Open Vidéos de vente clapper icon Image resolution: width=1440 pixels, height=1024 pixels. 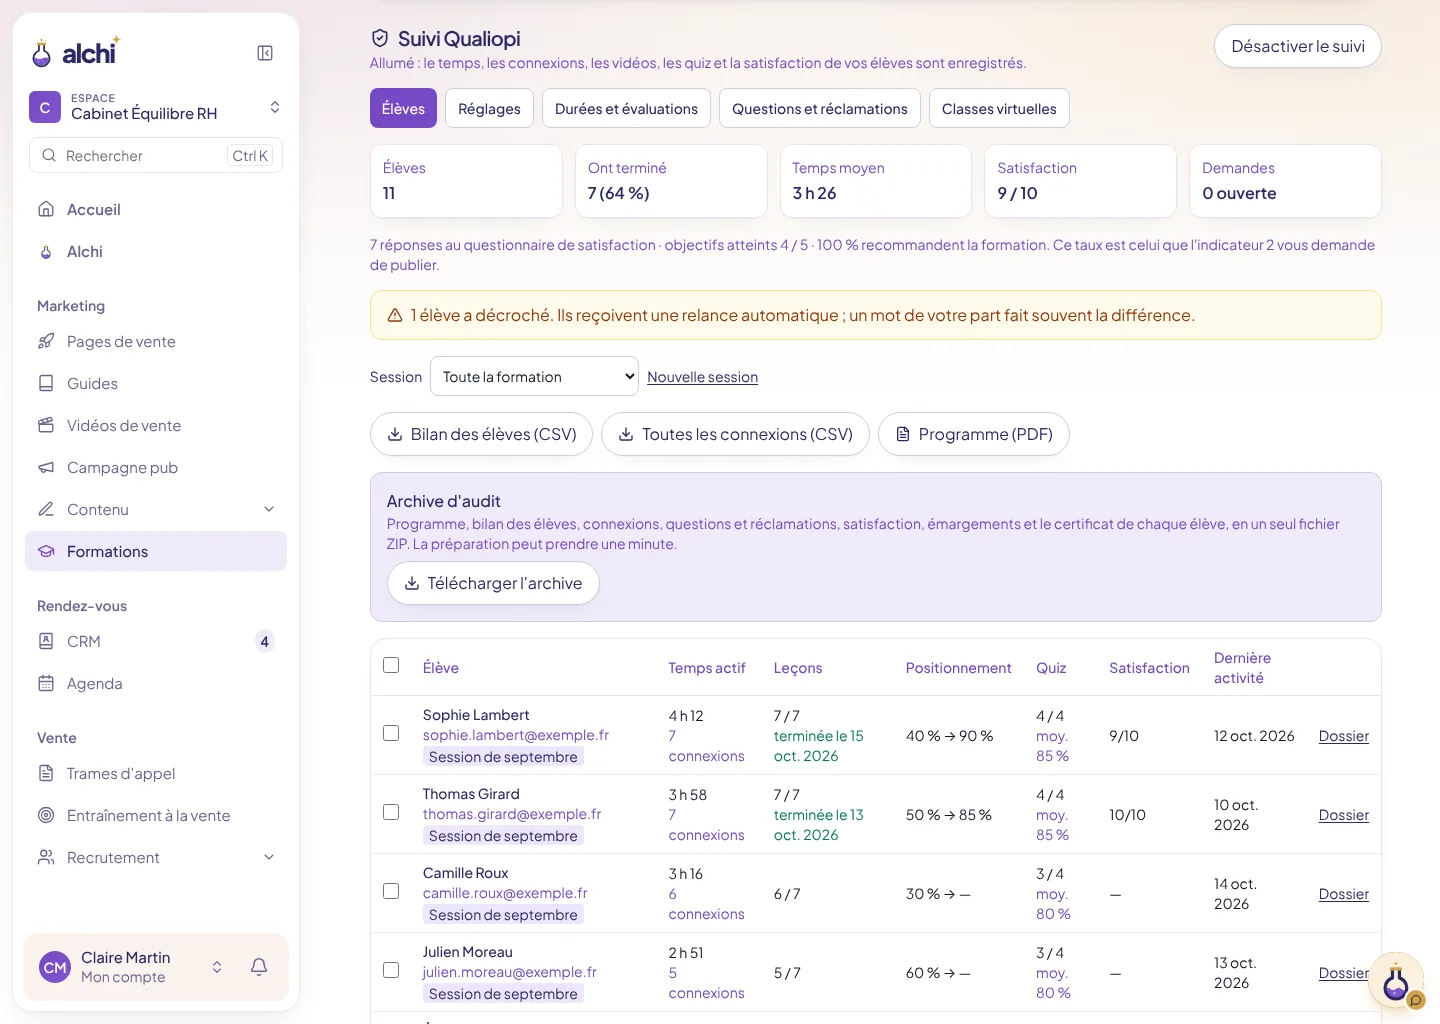point(46,425)
